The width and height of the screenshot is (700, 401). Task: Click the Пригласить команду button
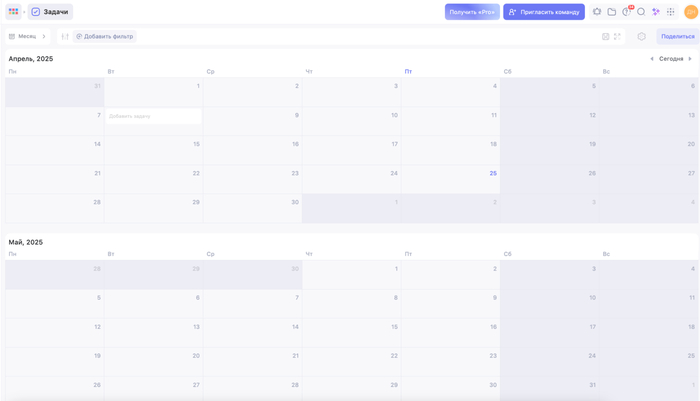click(544, 12)
